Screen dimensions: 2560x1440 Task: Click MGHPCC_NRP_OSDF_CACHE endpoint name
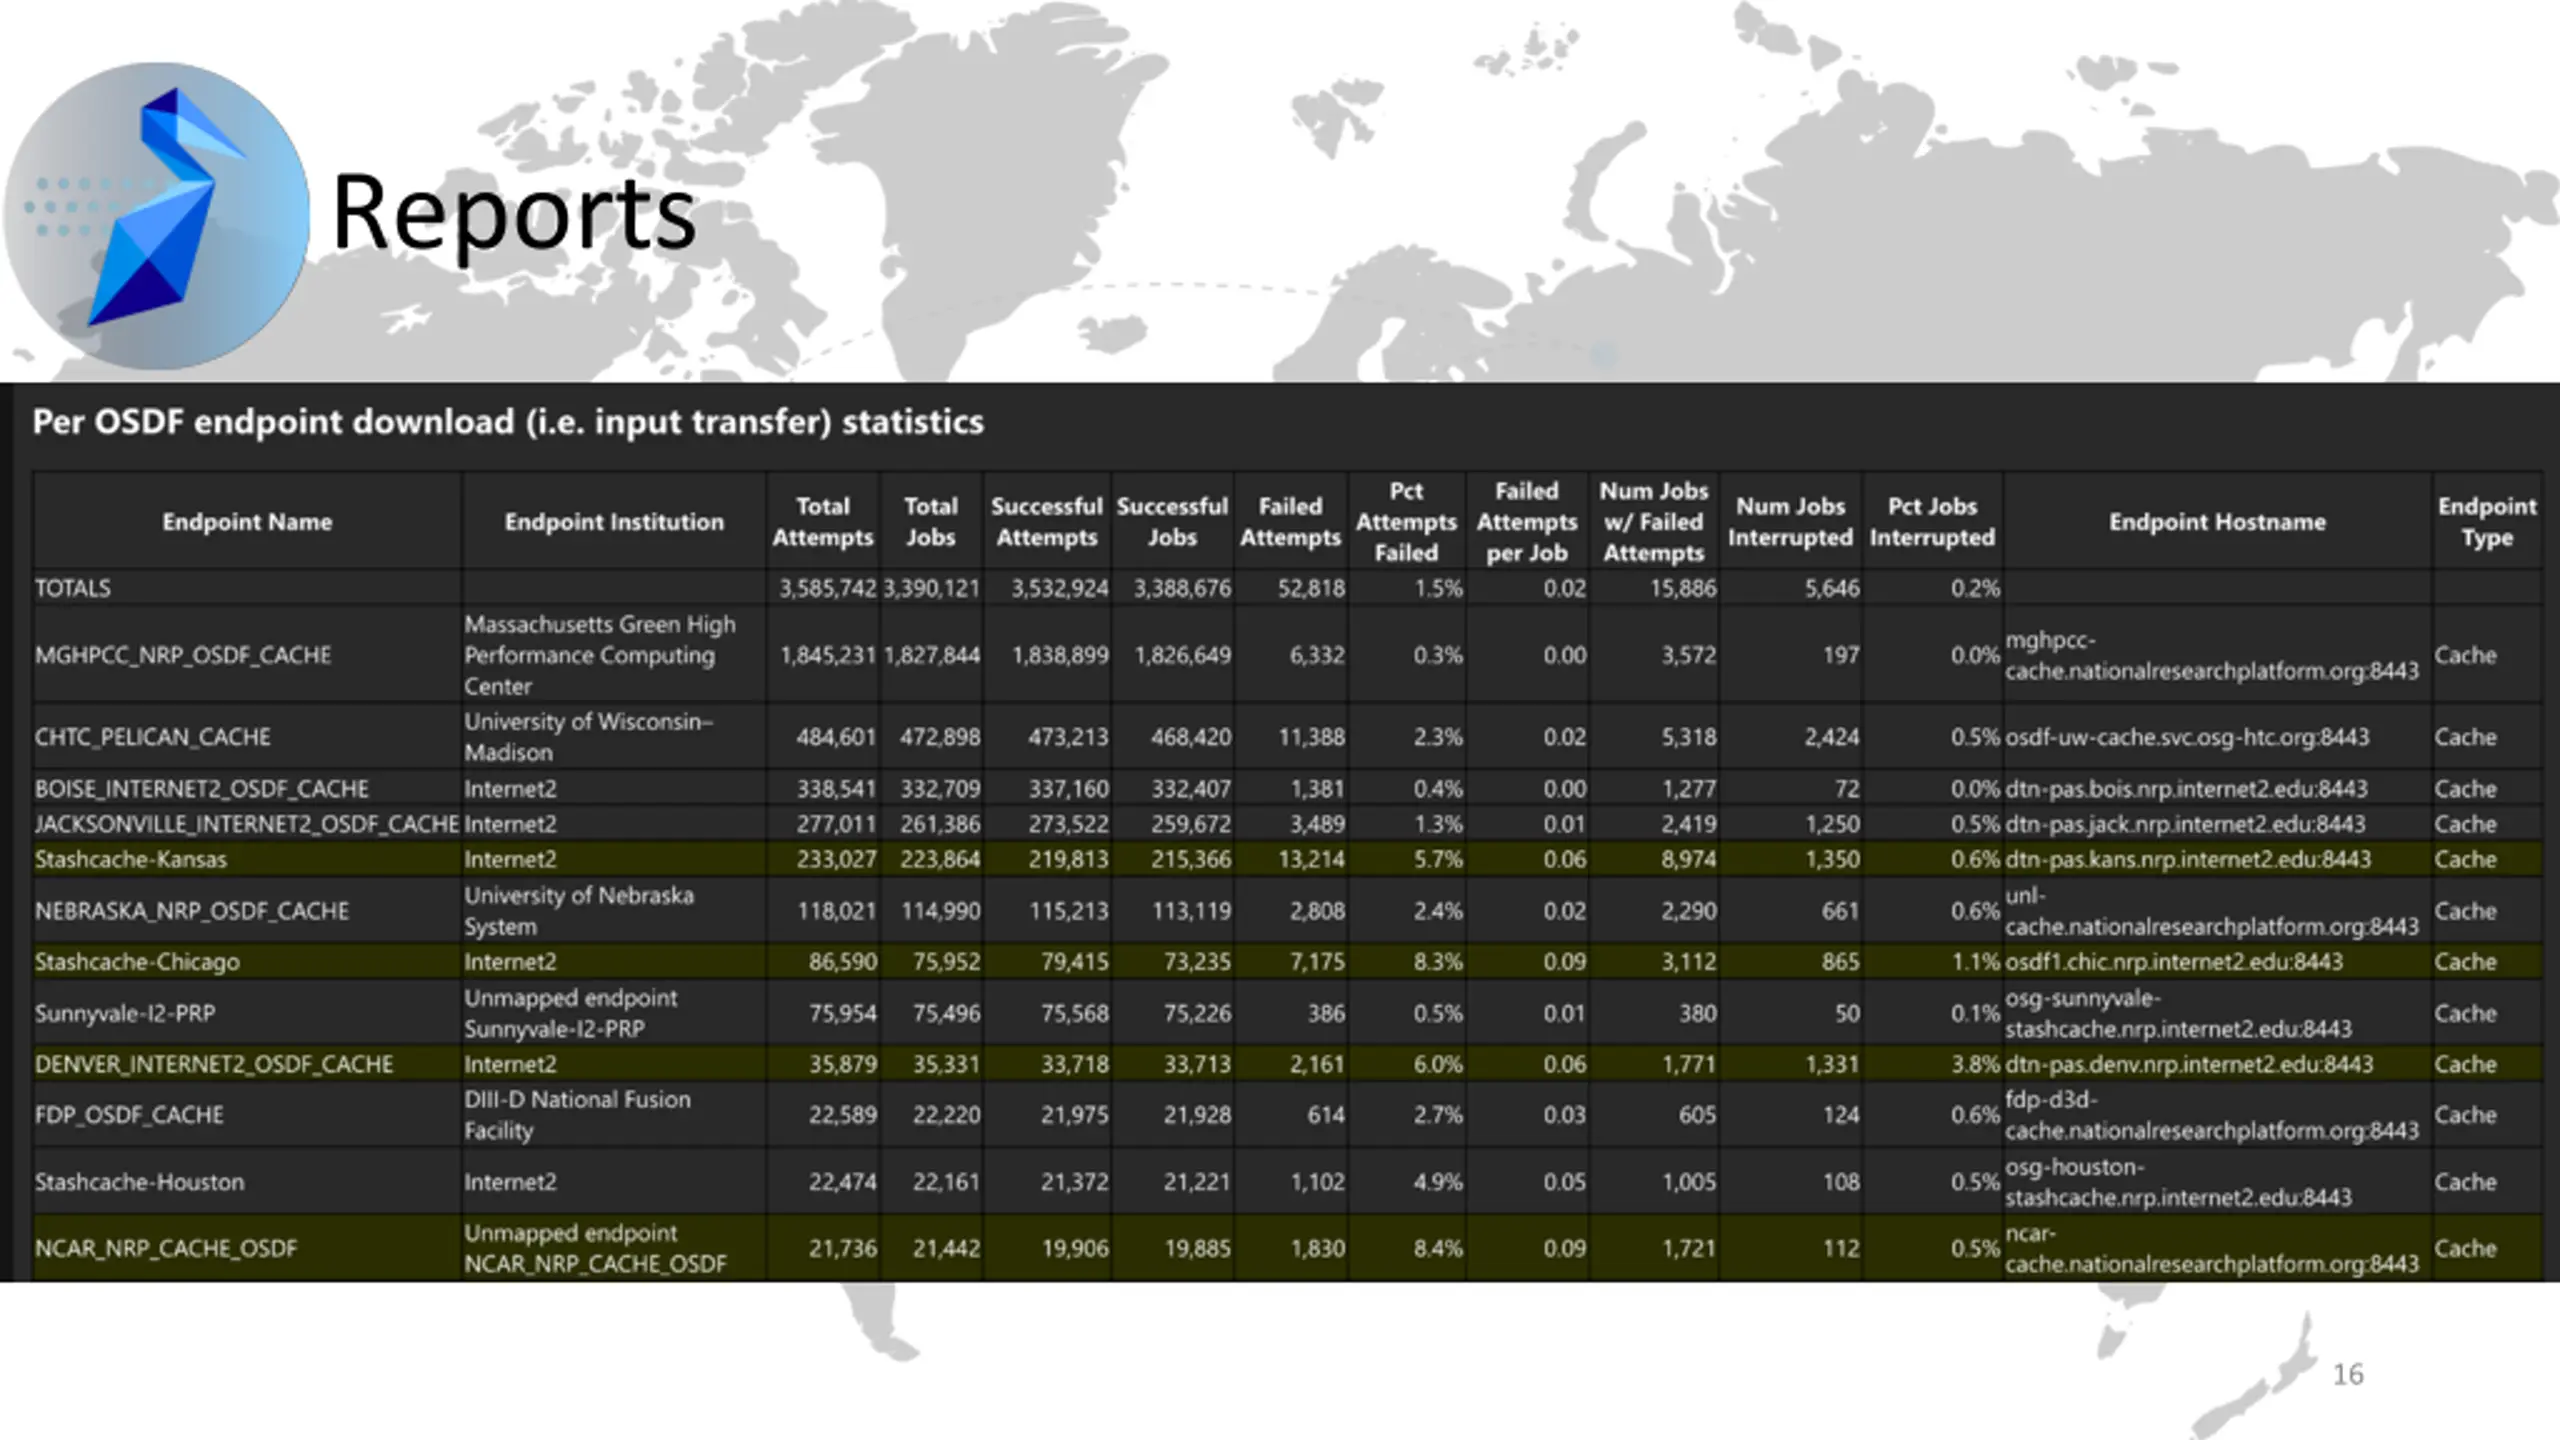[x=183, y=655]
